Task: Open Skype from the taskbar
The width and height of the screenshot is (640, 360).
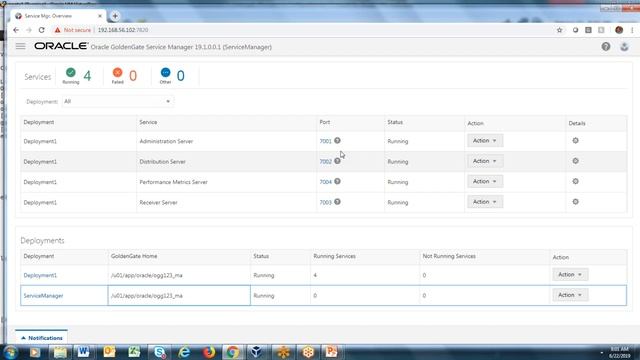Action: pyautogui.click(x=160, y=352)
